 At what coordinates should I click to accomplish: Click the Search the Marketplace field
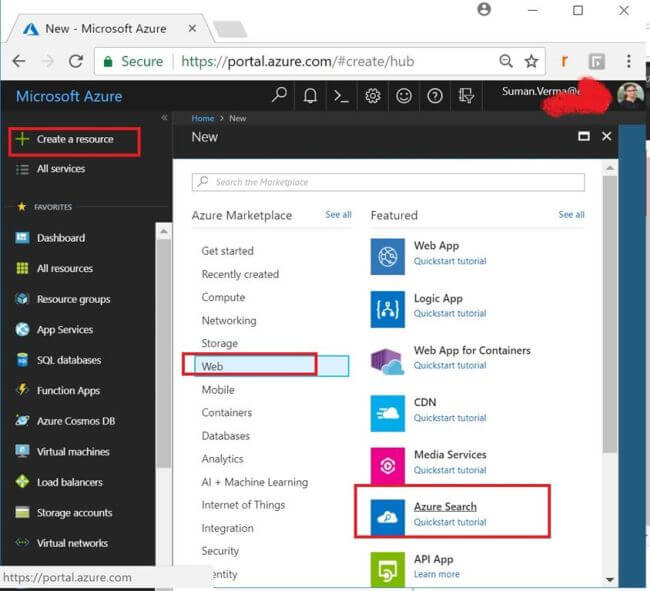point(388,182)
